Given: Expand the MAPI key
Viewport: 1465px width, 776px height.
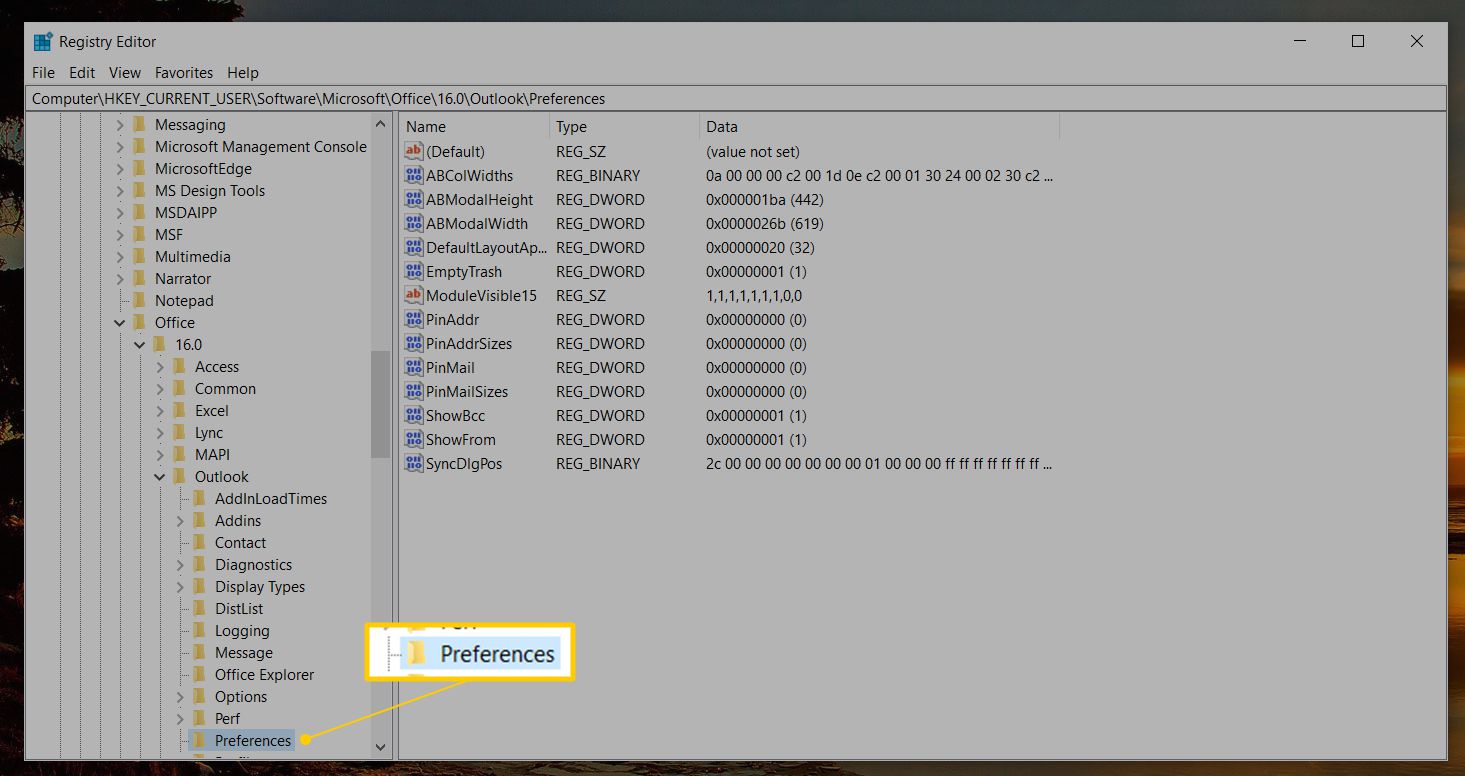Looking at the screenshot, I should point(160,454).
